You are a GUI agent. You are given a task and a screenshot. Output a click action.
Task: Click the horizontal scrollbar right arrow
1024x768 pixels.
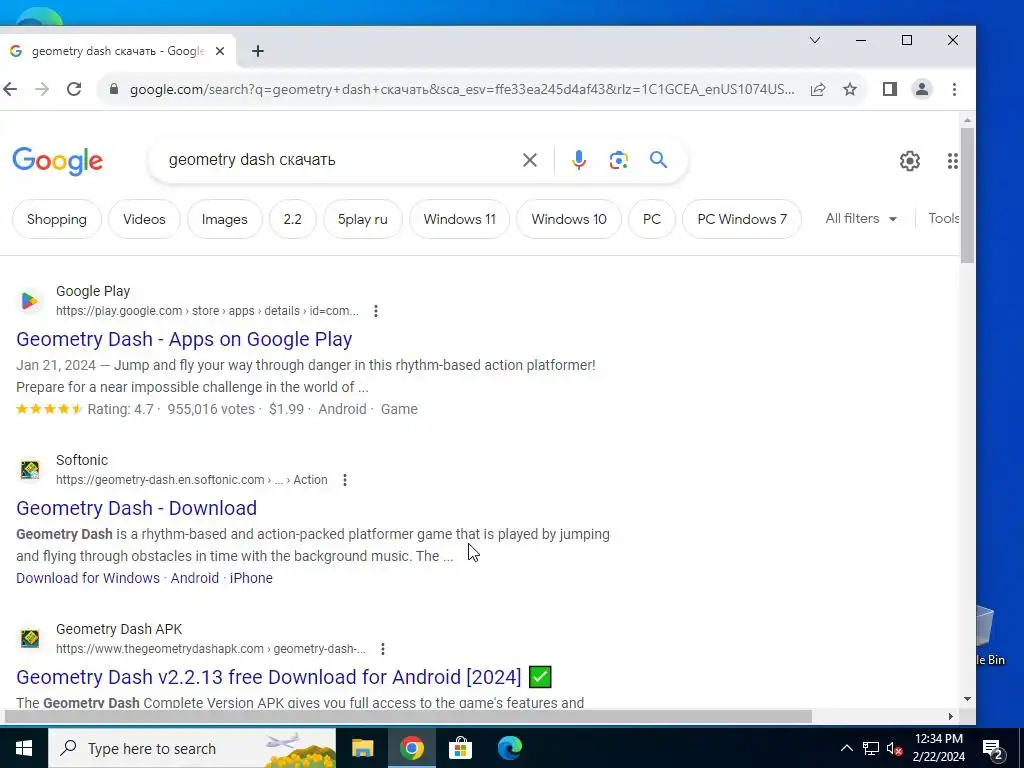click(950, 717)
